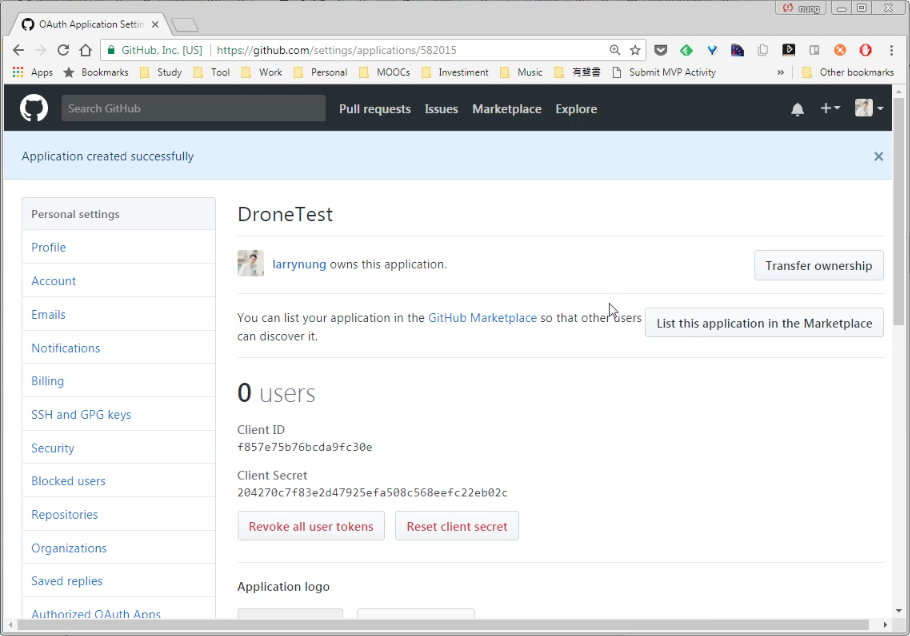Open Chrome three-dot menu
This screenshot has width=910, height=636.
click(891, 50)
